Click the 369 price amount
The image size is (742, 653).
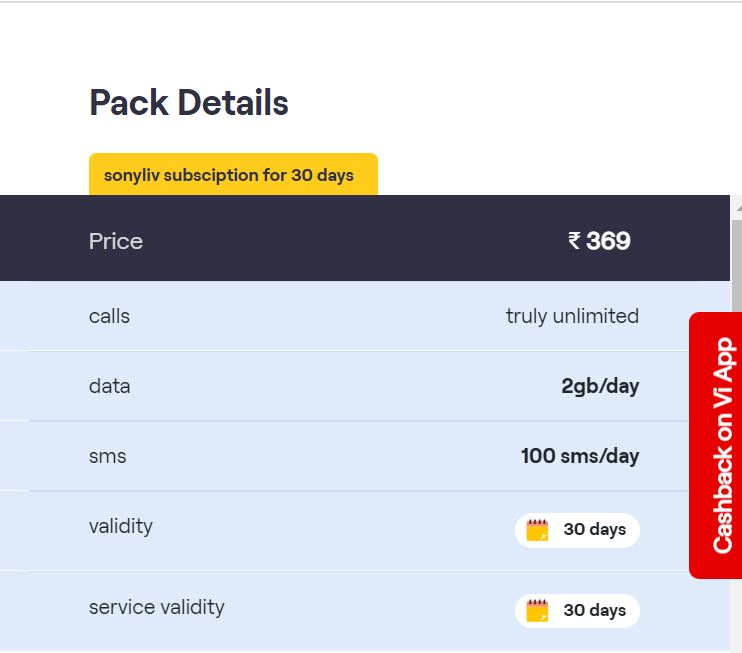[x=608, y=241]
